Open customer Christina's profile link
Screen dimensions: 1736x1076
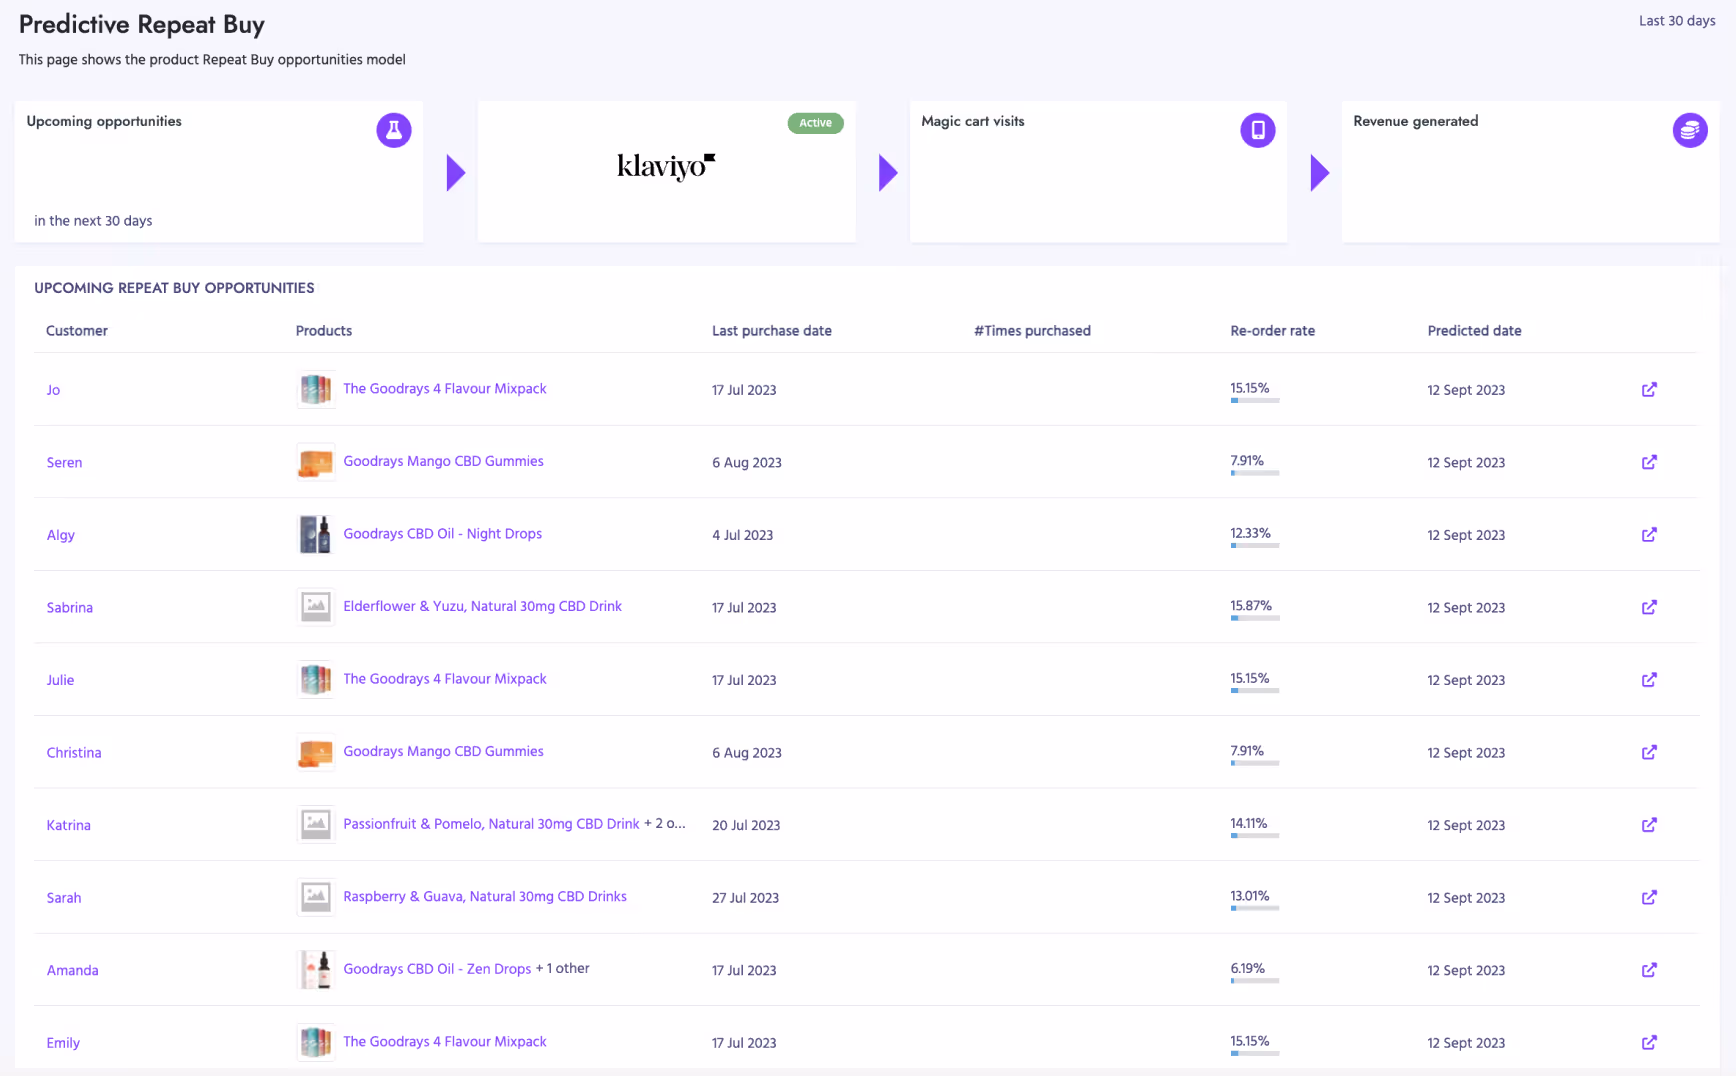click(x=74, y=752)
